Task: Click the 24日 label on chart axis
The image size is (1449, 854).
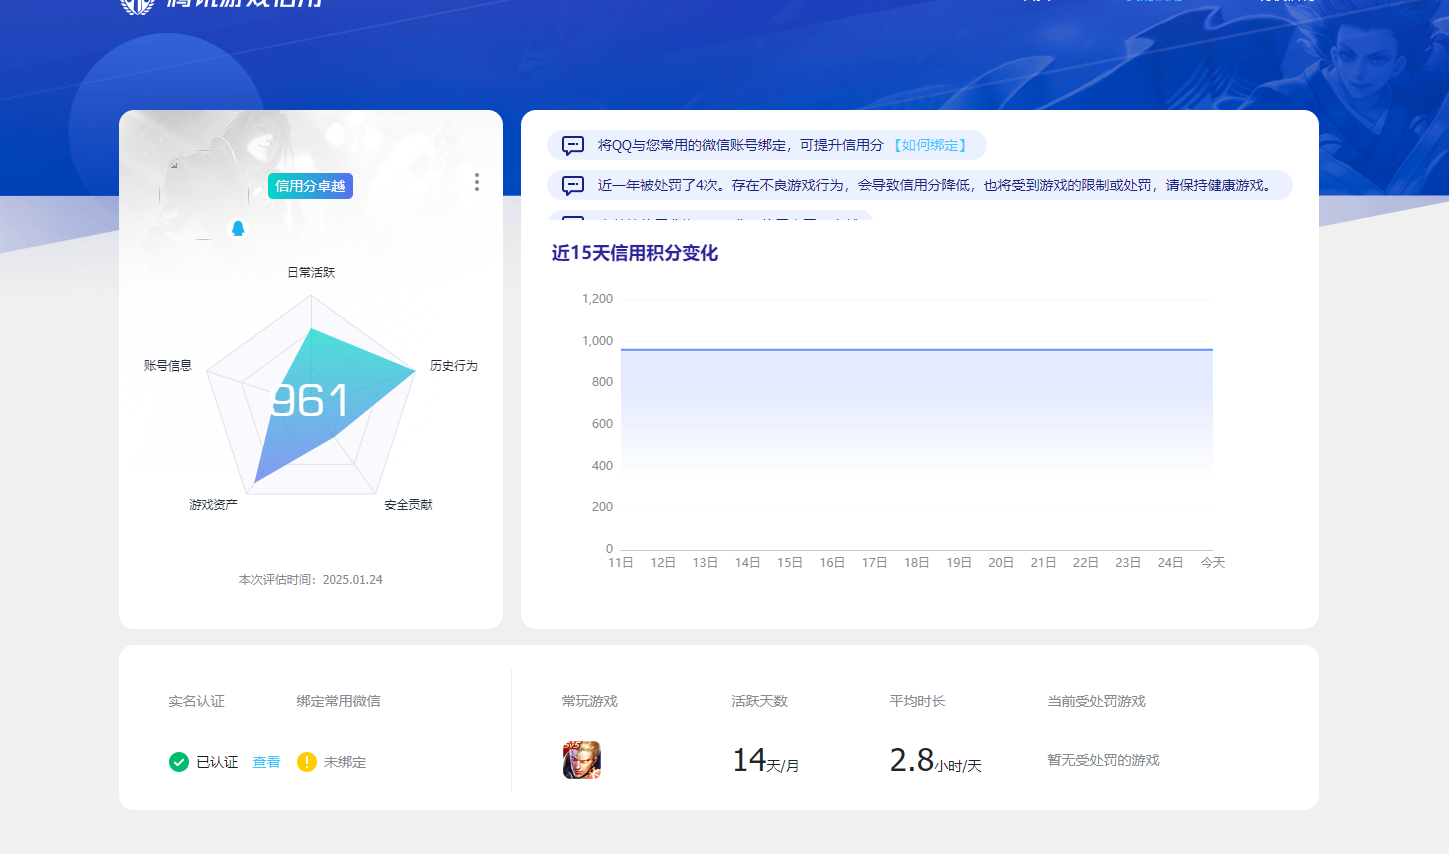Action: [x=1171, y=563]
